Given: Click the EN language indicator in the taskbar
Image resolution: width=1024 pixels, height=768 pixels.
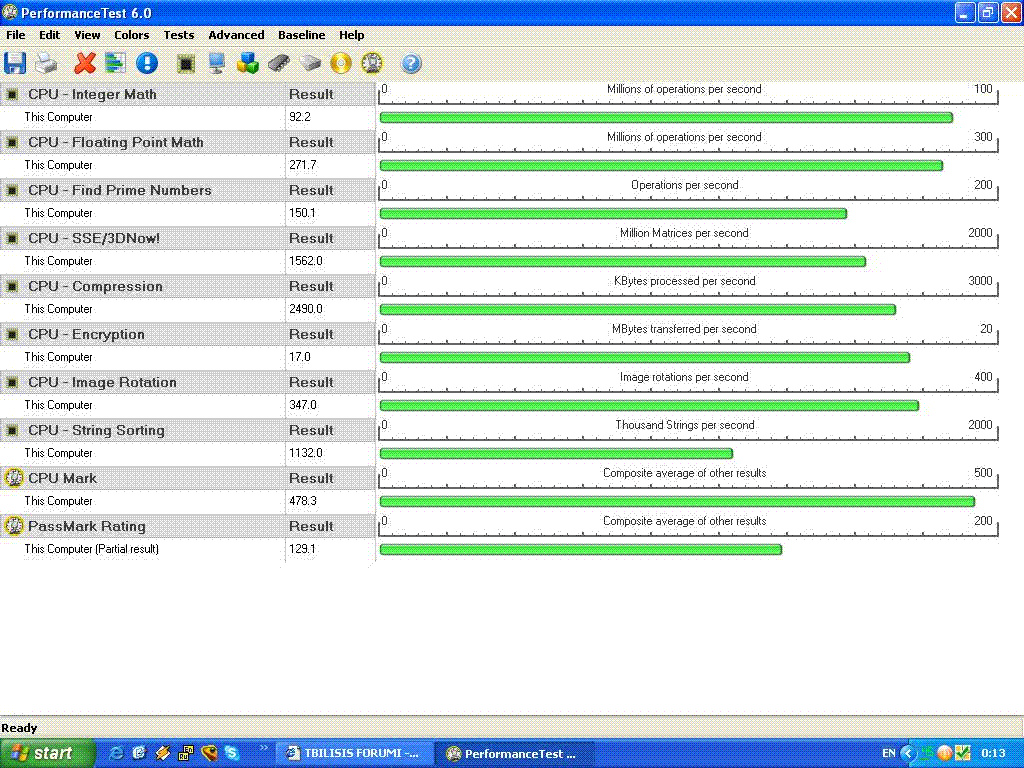Looking at the screenshot, I should tap(888, 753).
